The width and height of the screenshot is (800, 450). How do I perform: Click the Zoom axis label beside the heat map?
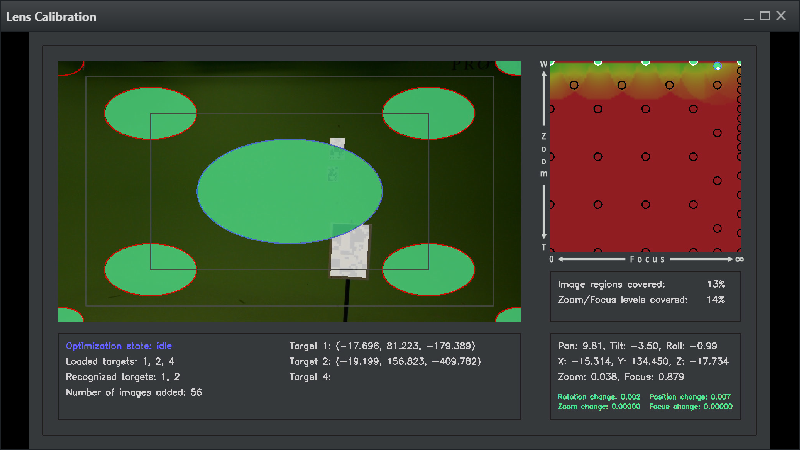pos(544,154)
